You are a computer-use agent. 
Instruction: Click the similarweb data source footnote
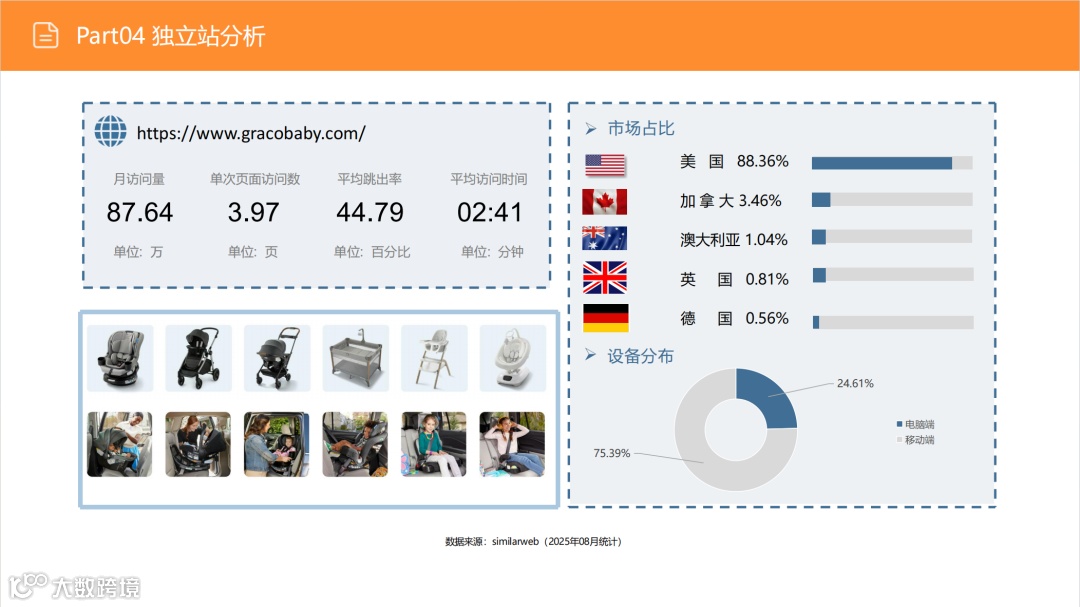pyautogui.click(x=534, y=542)
